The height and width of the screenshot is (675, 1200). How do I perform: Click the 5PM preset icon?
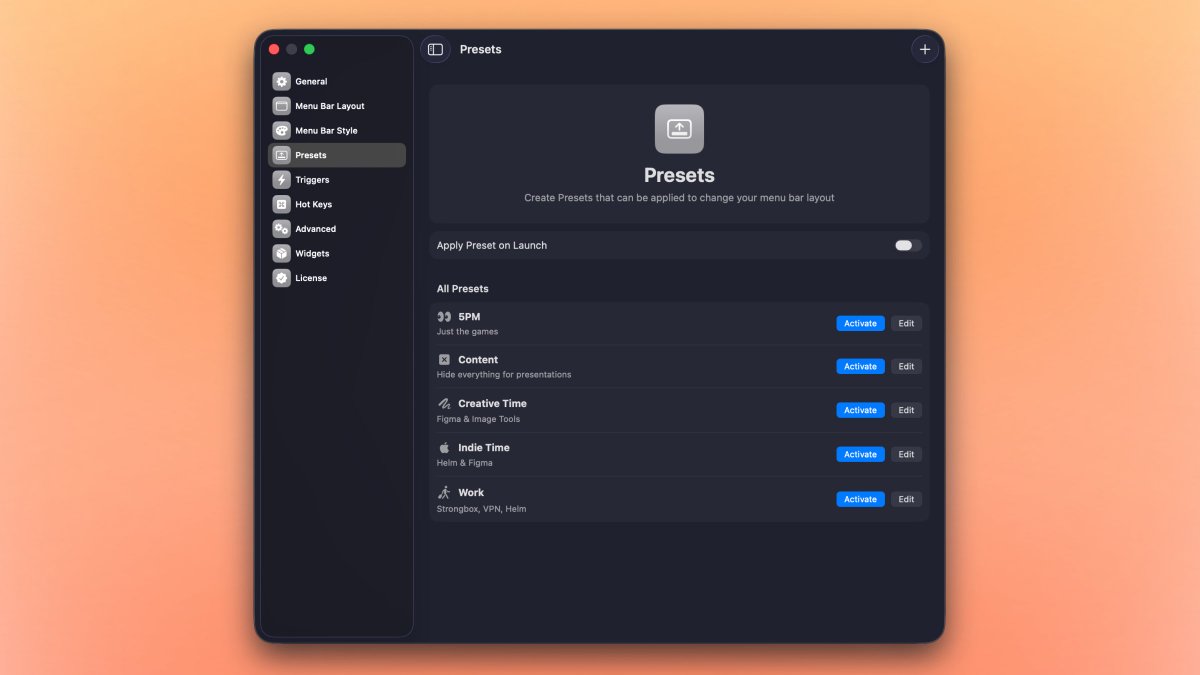pyautogui.click(x=444, y=317)
